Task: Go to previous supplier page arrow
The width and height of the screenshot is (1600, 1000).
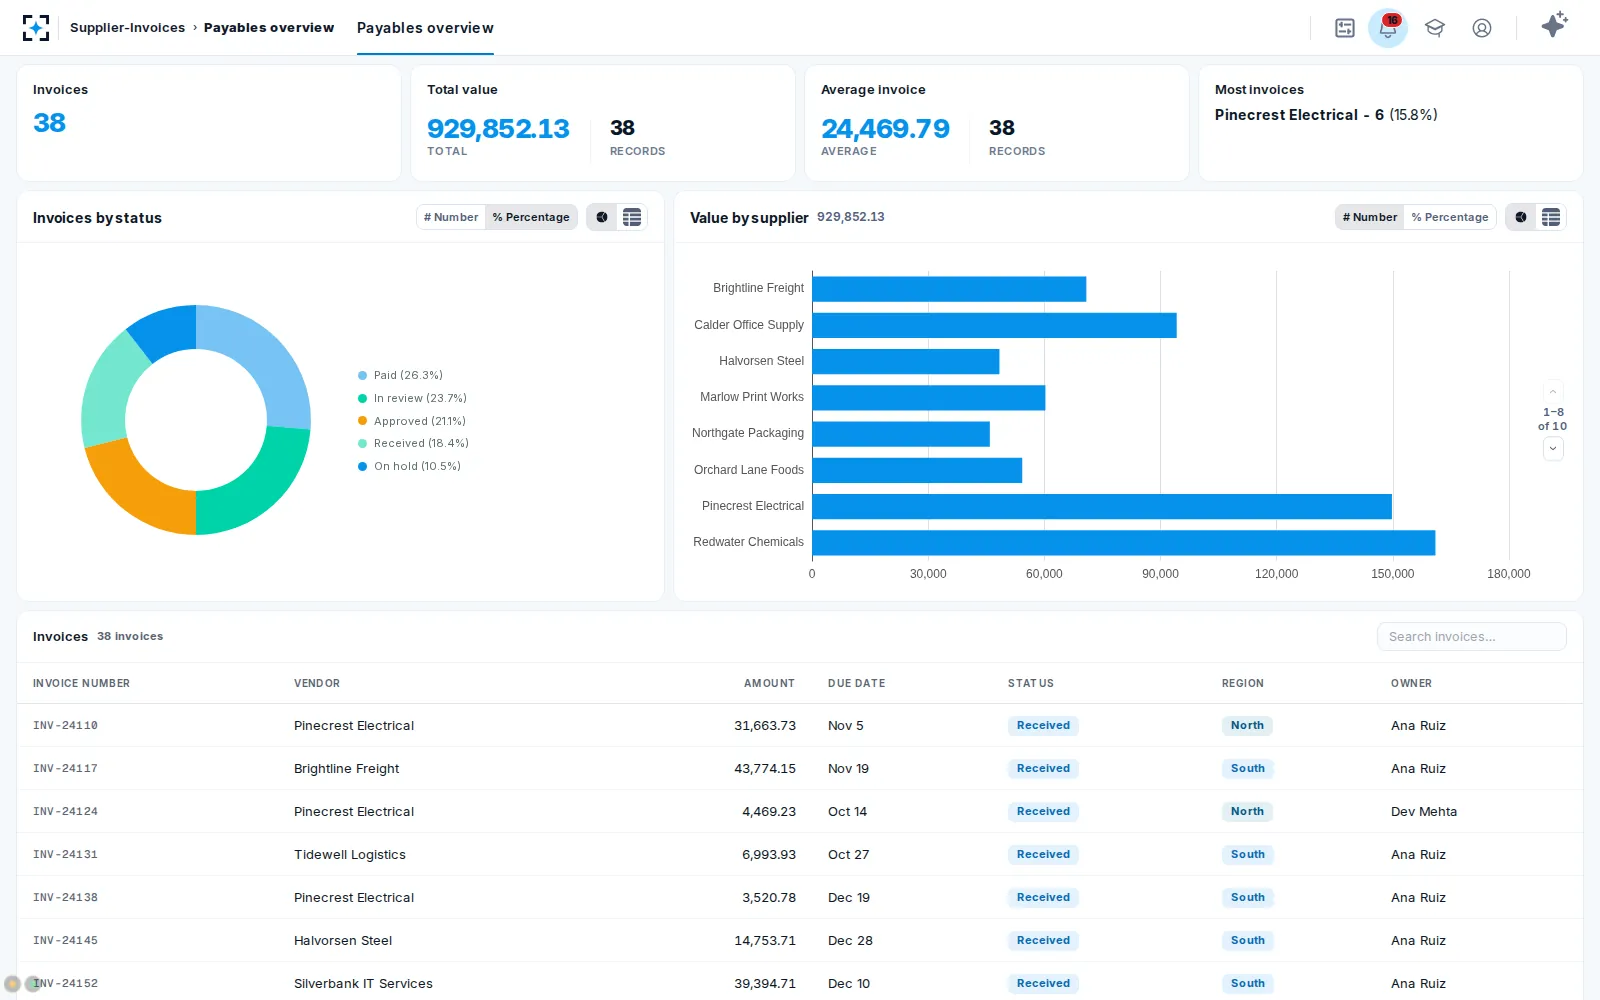Action: click(1553, 392)
